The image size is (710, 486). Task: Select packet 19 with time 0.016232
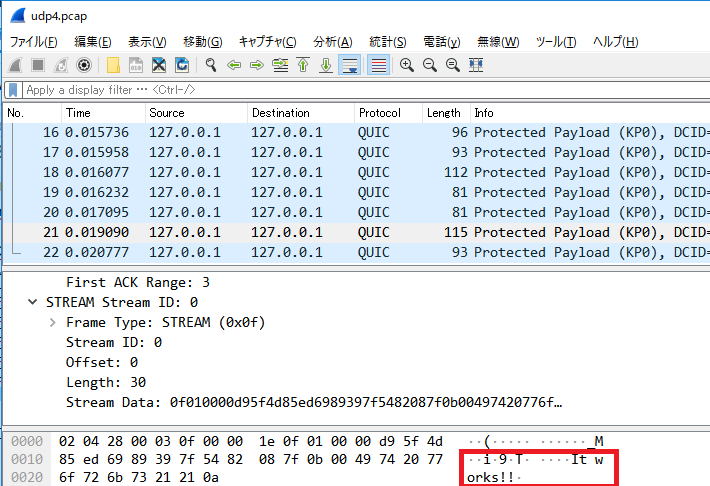[357, 192]
